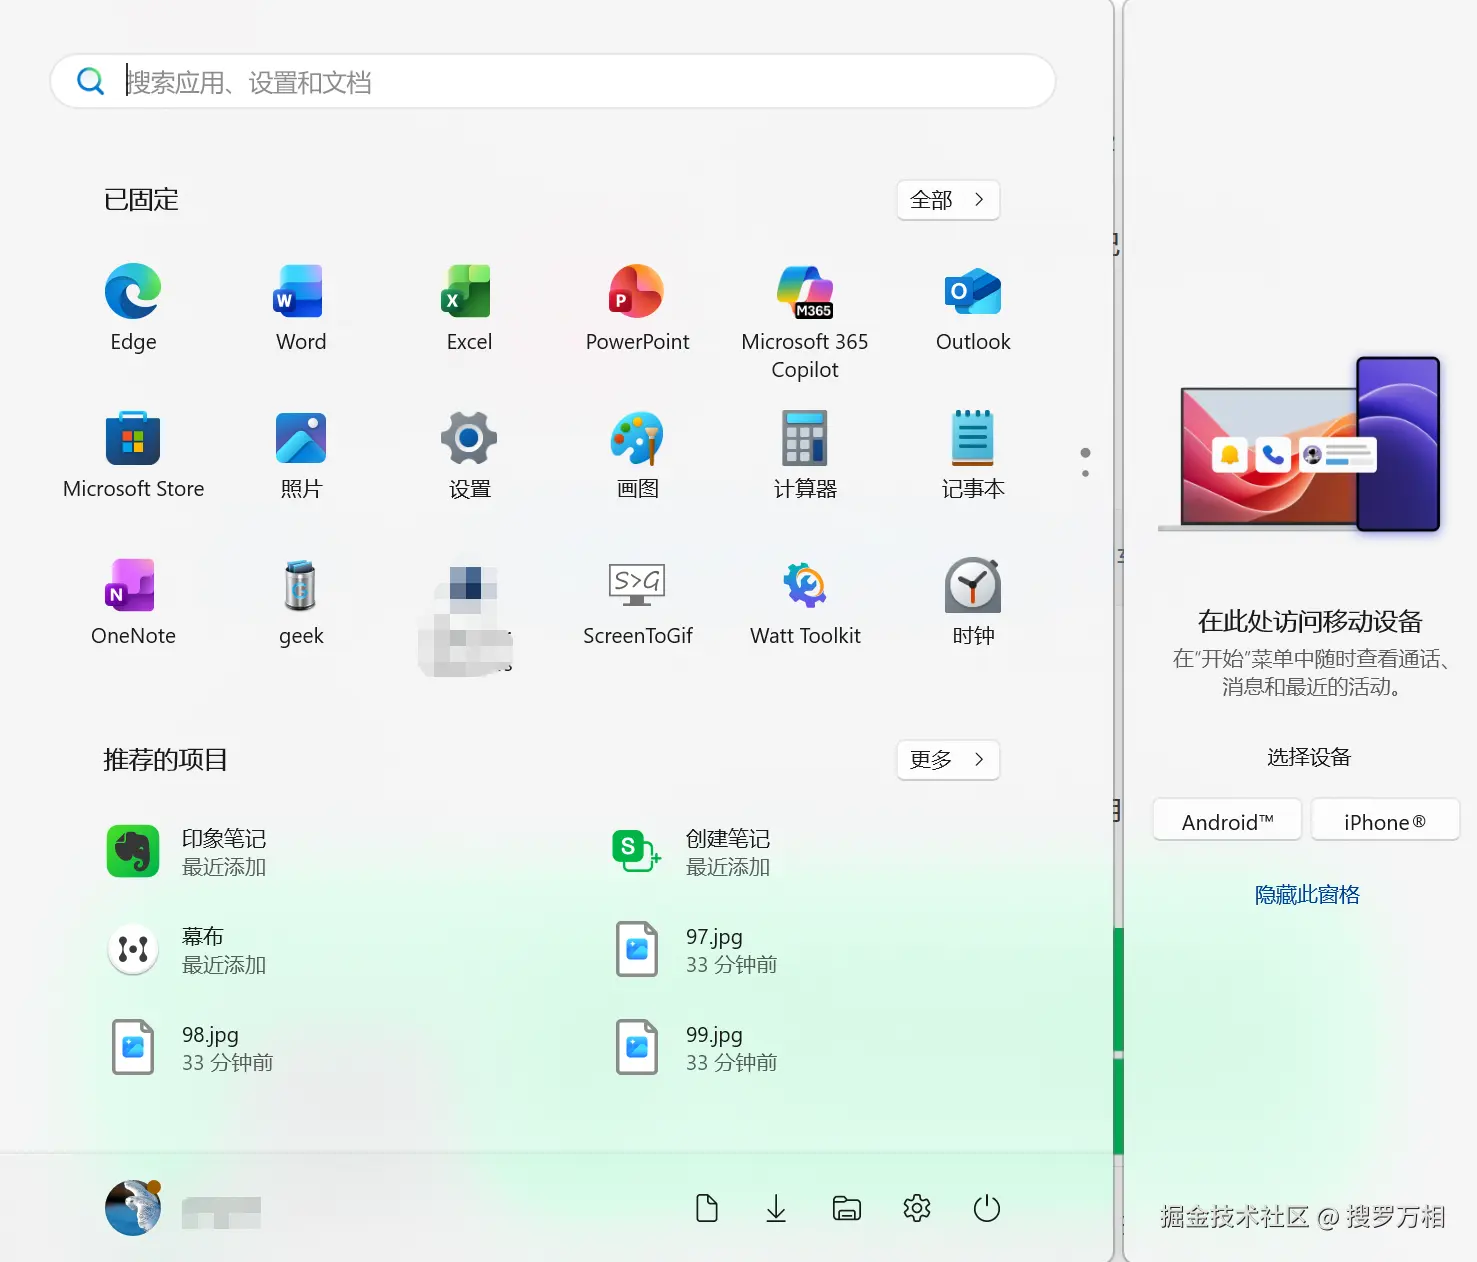1477x1262 pixels.
Task: Open the 记事本 notepad app
Action: coord(973,455)
